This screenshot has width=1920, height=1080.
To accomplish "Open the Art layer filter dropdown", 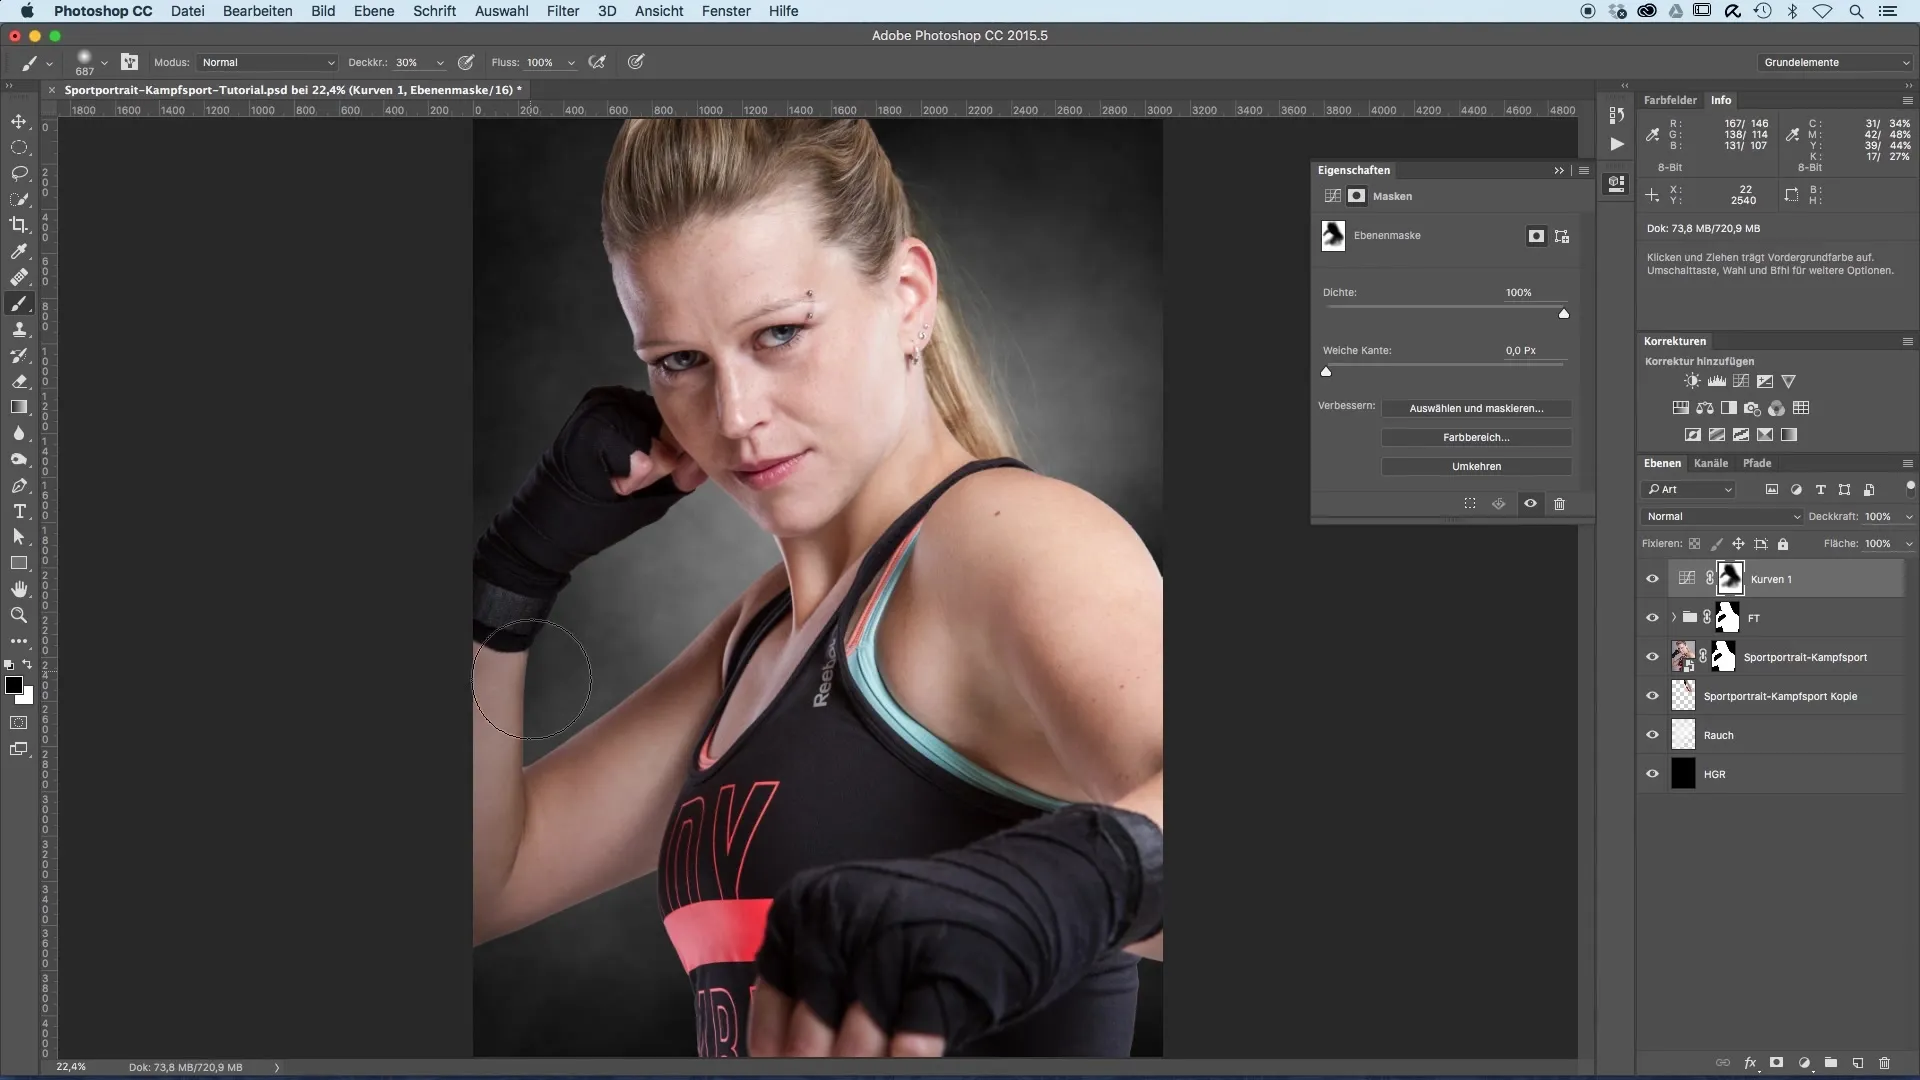I will pyautogui.click(x=1689, y=490).
